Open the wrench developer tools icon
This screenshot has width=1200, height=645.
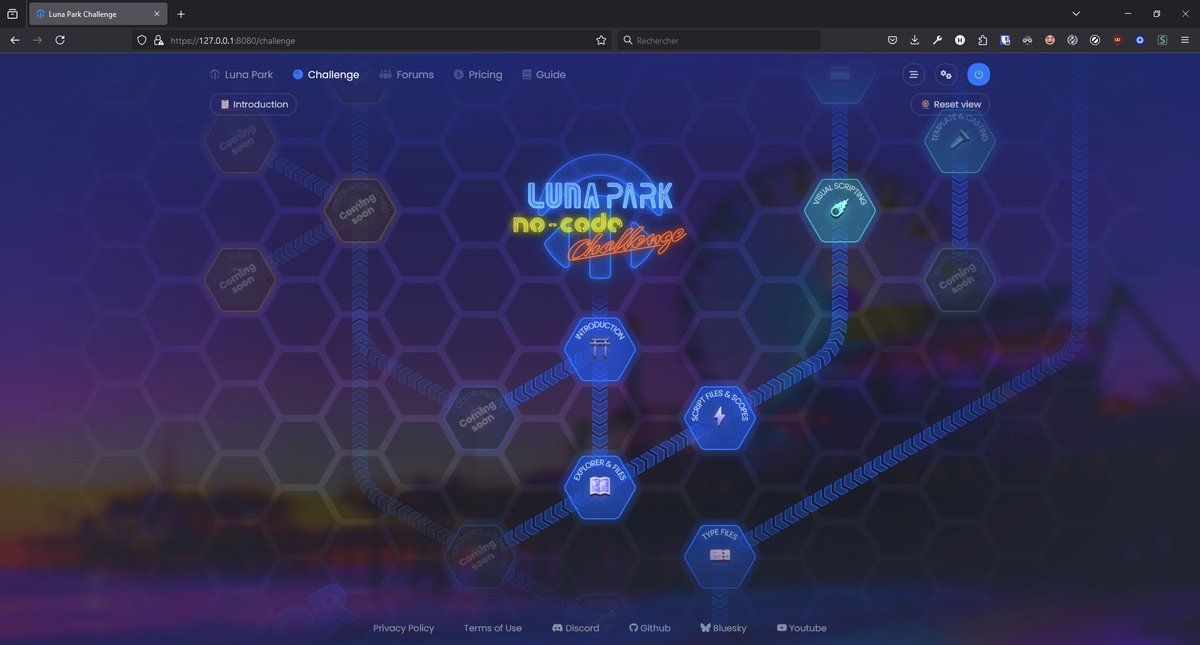(x=937, y=40)
